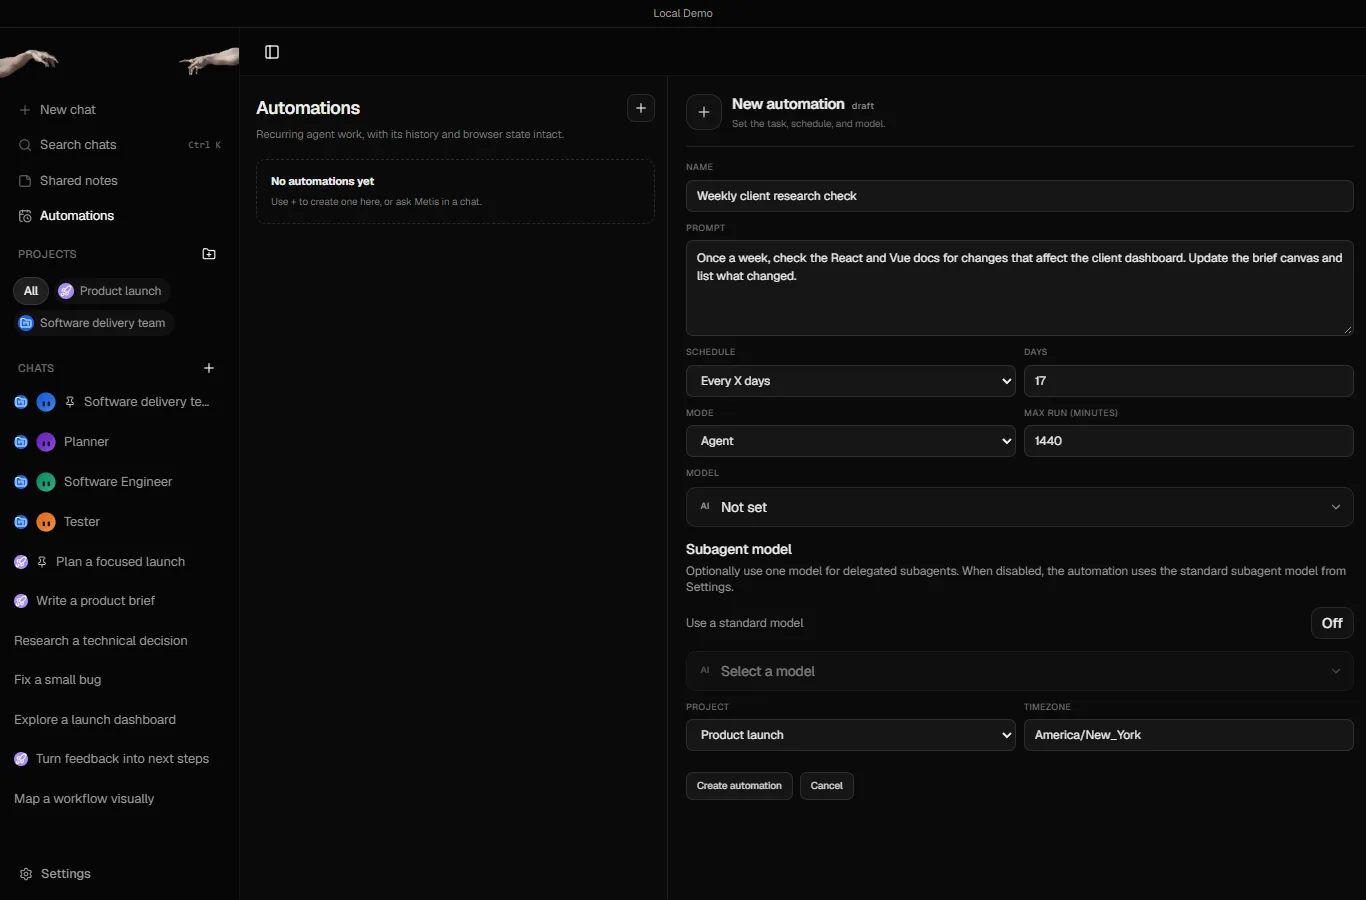Image resolution: width=1366 pixels, height=900 pixels.
Task: Open the Select a model dropdown
Action: point(1020,671)
